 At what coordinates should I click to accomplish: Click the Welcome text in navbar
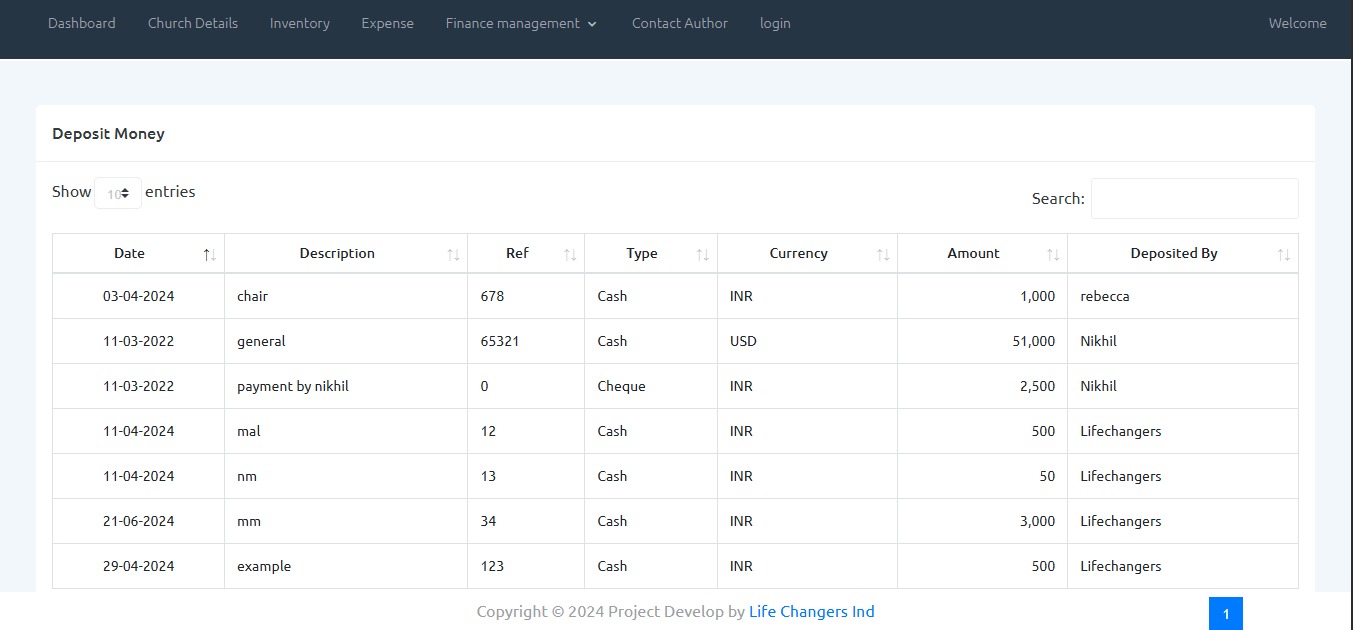(1297, 23)
